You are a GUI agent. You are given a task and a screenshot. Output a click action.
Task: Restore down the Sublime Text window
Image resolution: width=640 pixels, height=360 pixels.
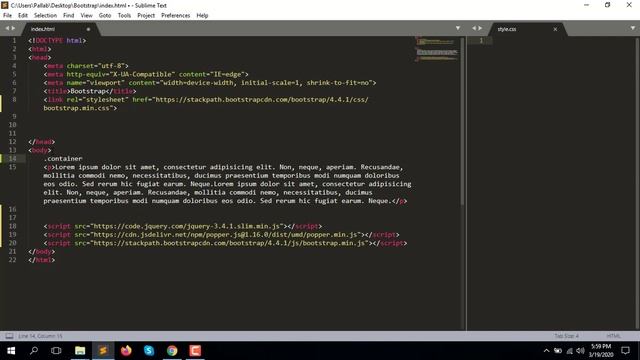pyautogui.click(x=607, y=5)
